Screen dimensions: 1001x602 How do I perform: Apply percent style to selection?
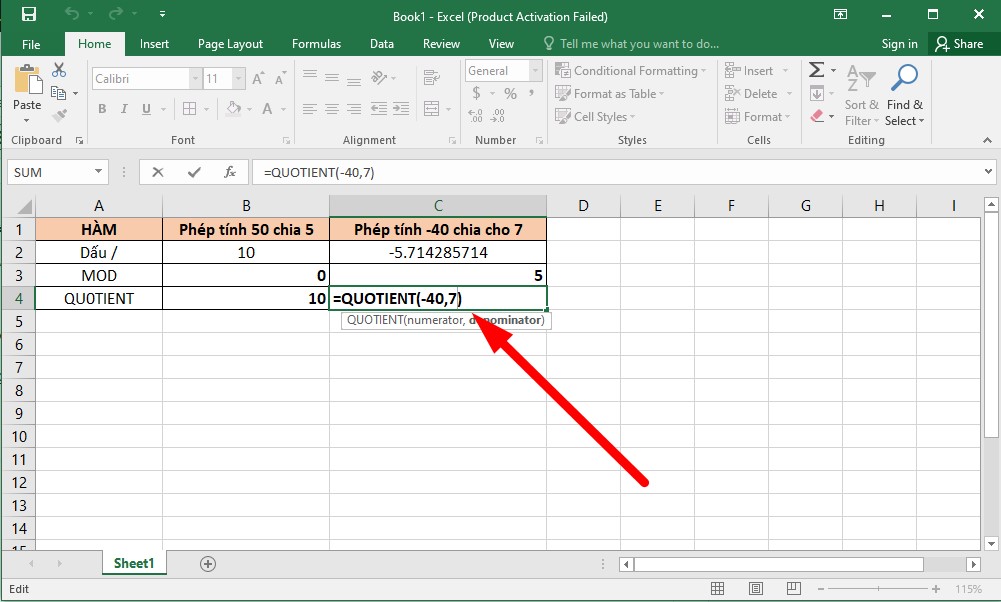pyautogui.click(x=509, y=93)
